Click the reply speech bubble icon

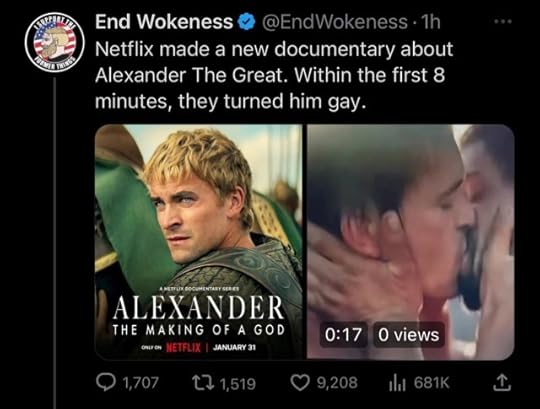(x=105, y=382)
